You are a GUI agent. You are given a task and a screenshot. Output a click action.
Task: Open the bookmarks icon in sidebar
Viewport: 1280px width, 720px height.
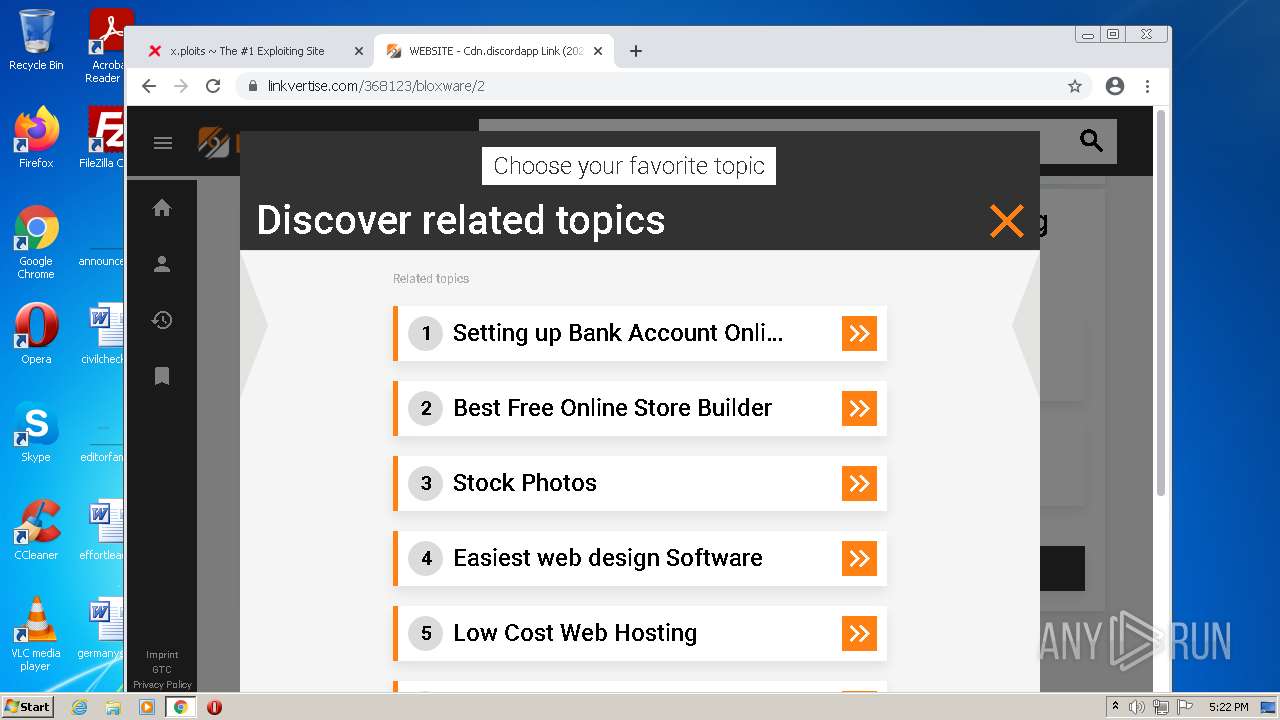click(x=162, y=376)
